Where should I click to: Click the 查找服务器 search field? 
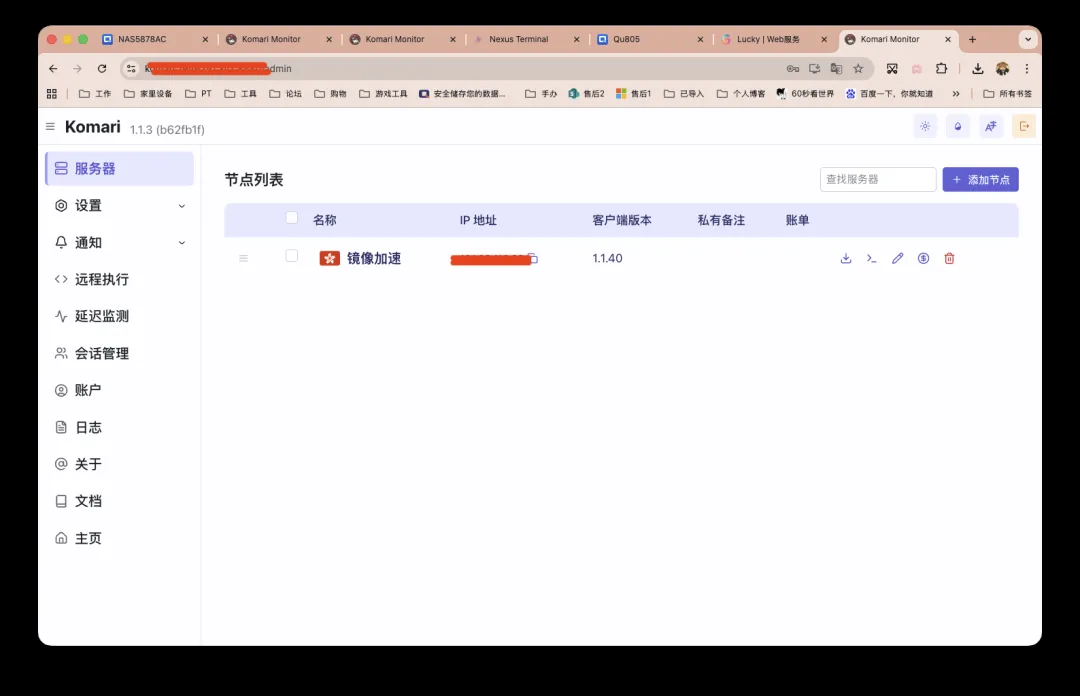[877, 180]
